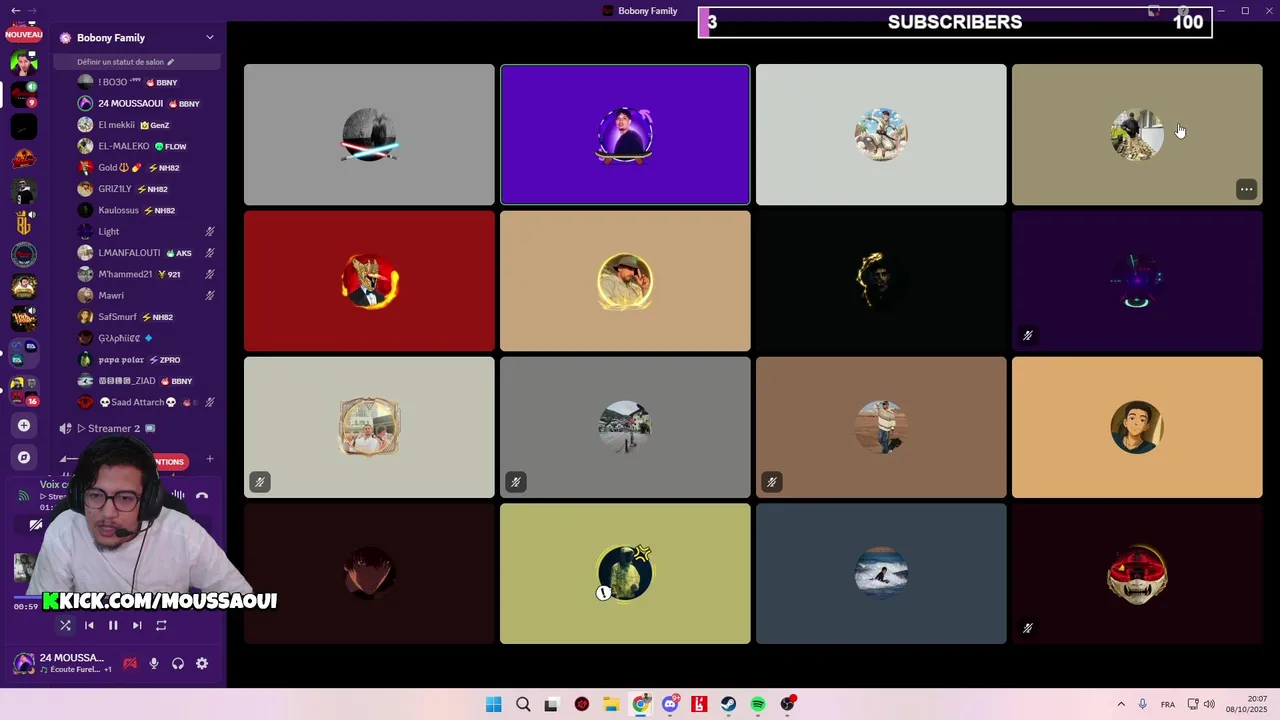1280x720 pixels.
Task: Open Spotify from the taskbar
Action: tap(758, 704)
